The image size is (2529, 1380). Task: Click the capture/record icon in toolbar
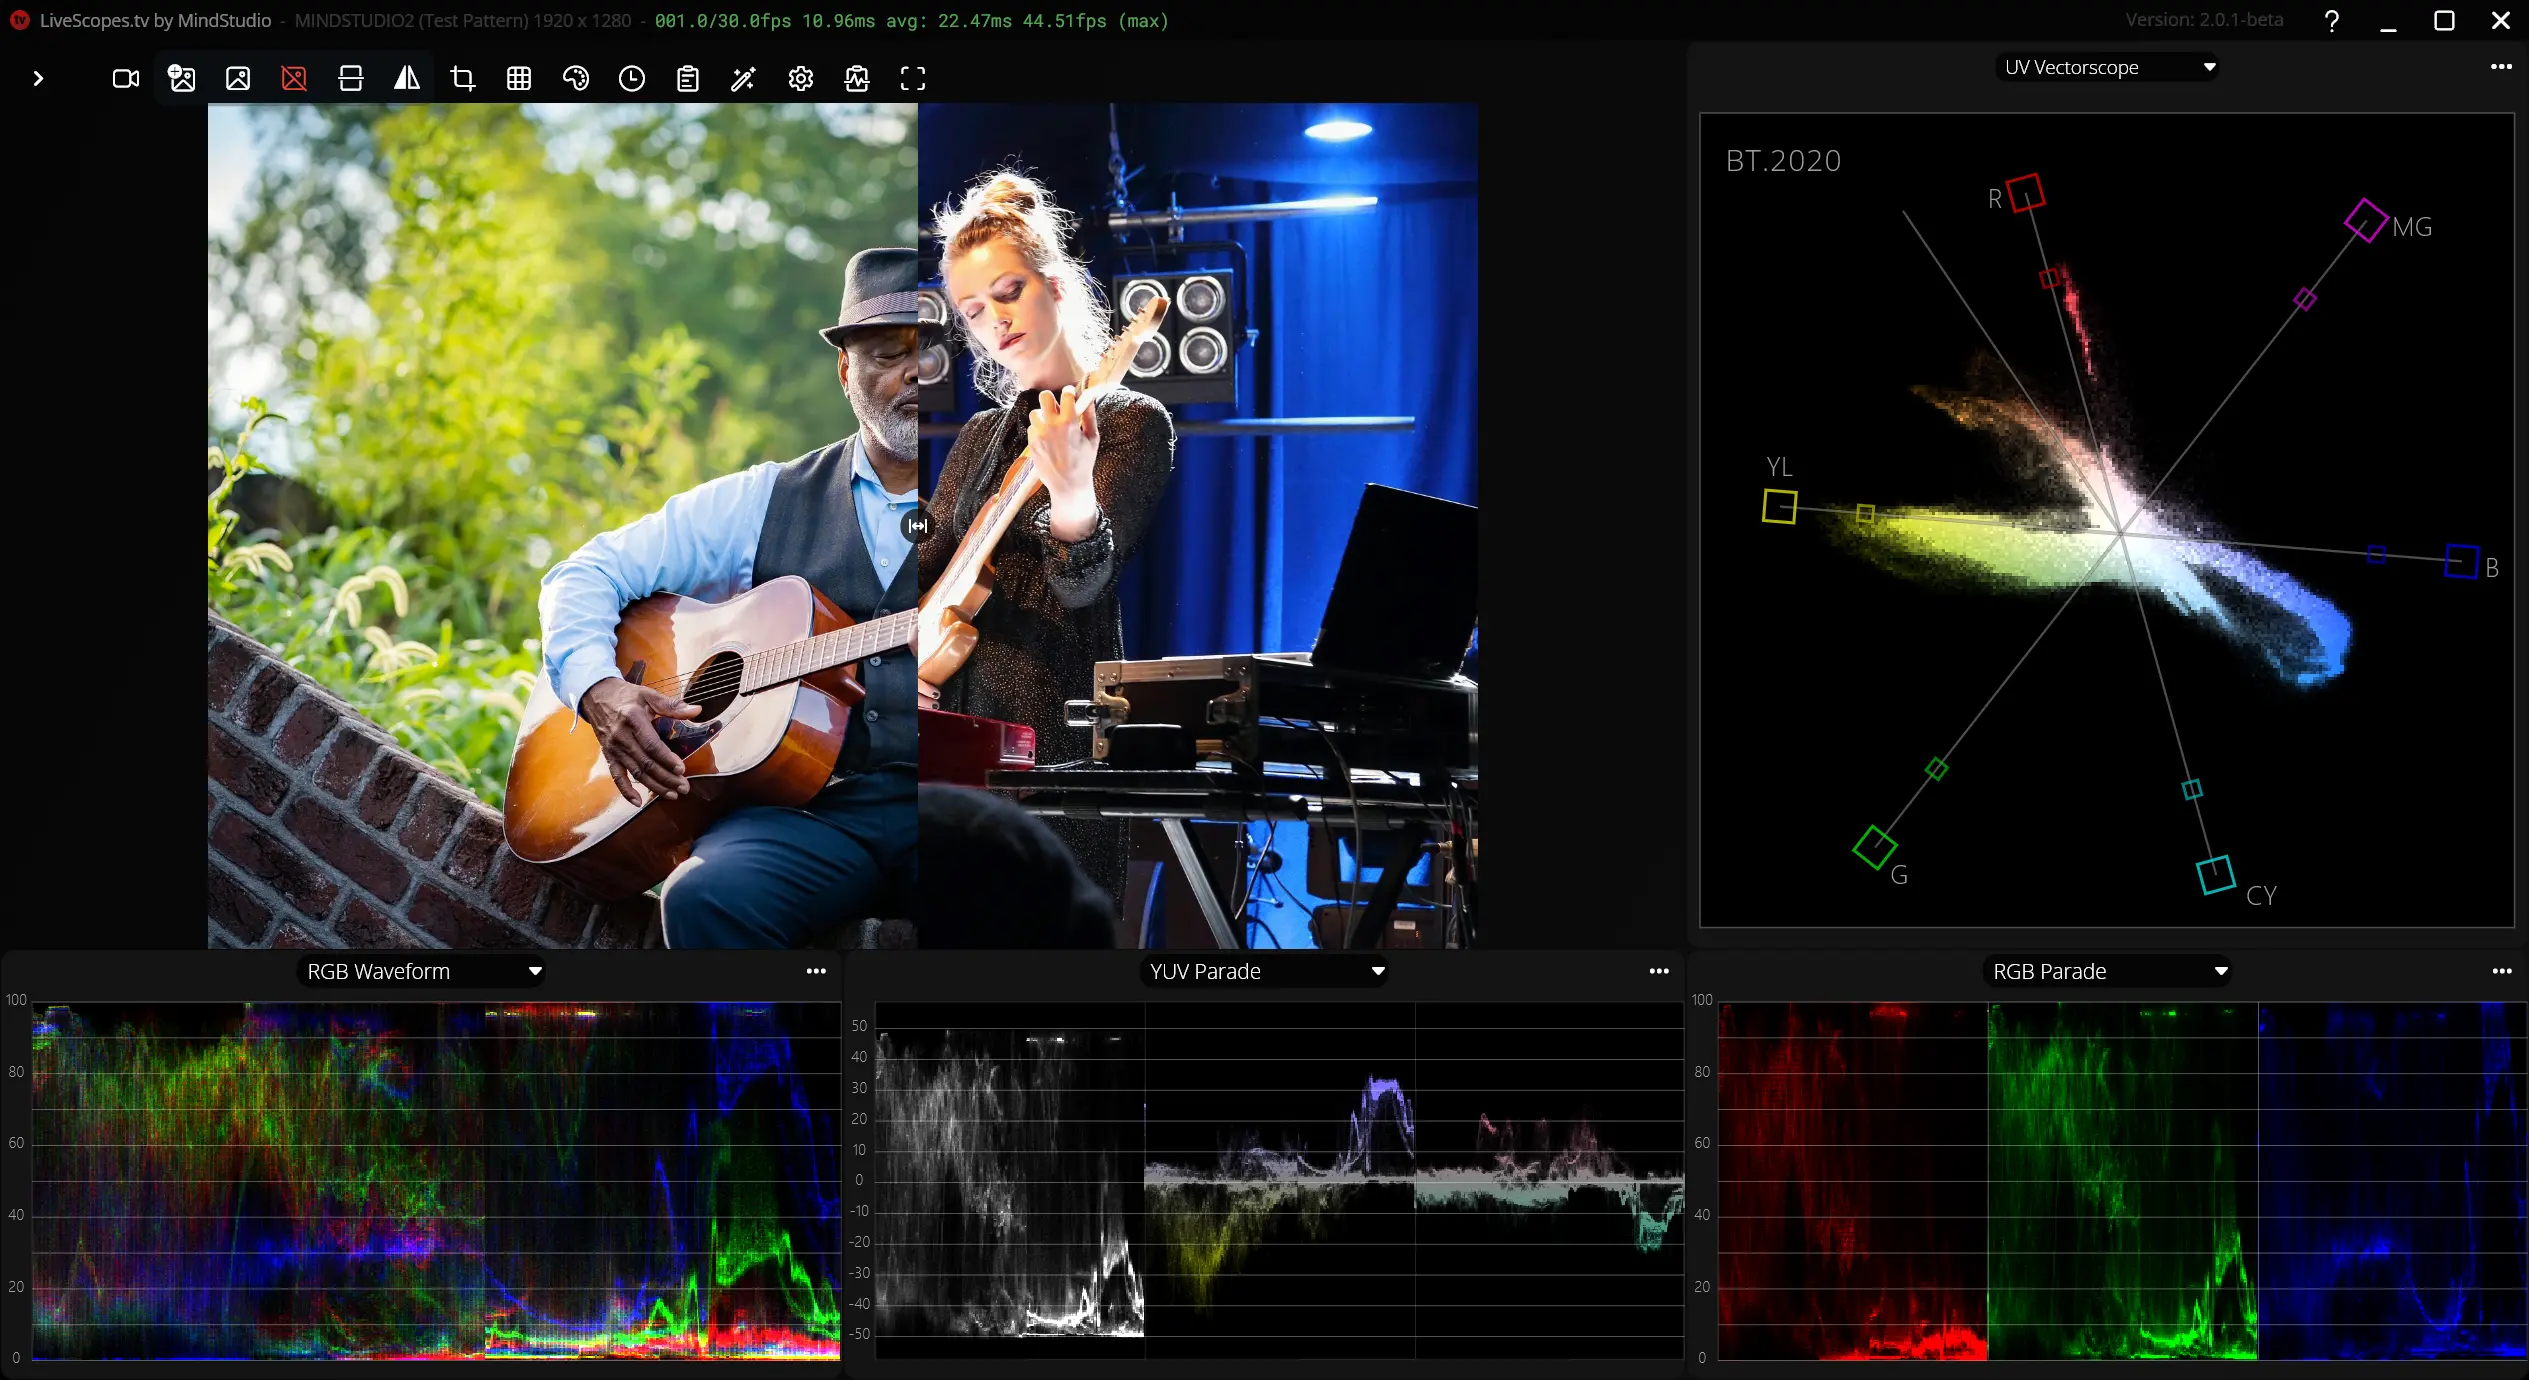pyautogui.click(x=126, y=78)
